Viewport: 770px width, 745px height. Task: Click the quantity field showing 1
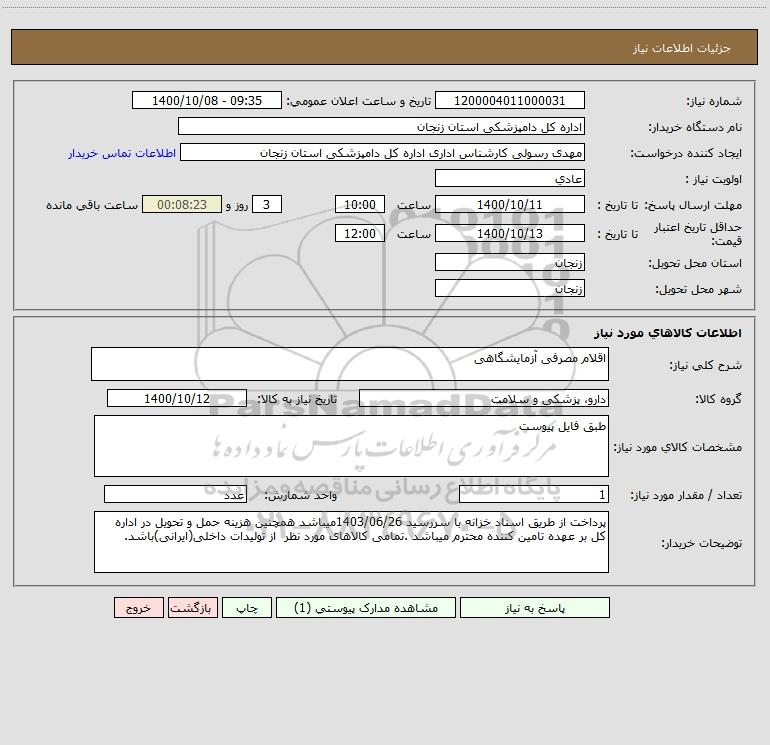[x=534, y=494]
